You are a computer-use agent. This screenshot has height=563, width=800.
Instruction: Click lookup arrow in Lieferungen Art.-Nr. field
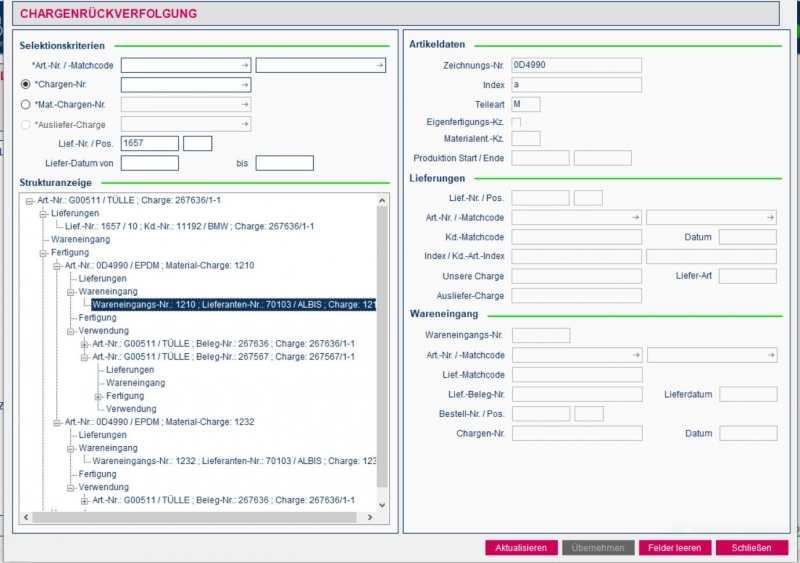click(634, 217)
